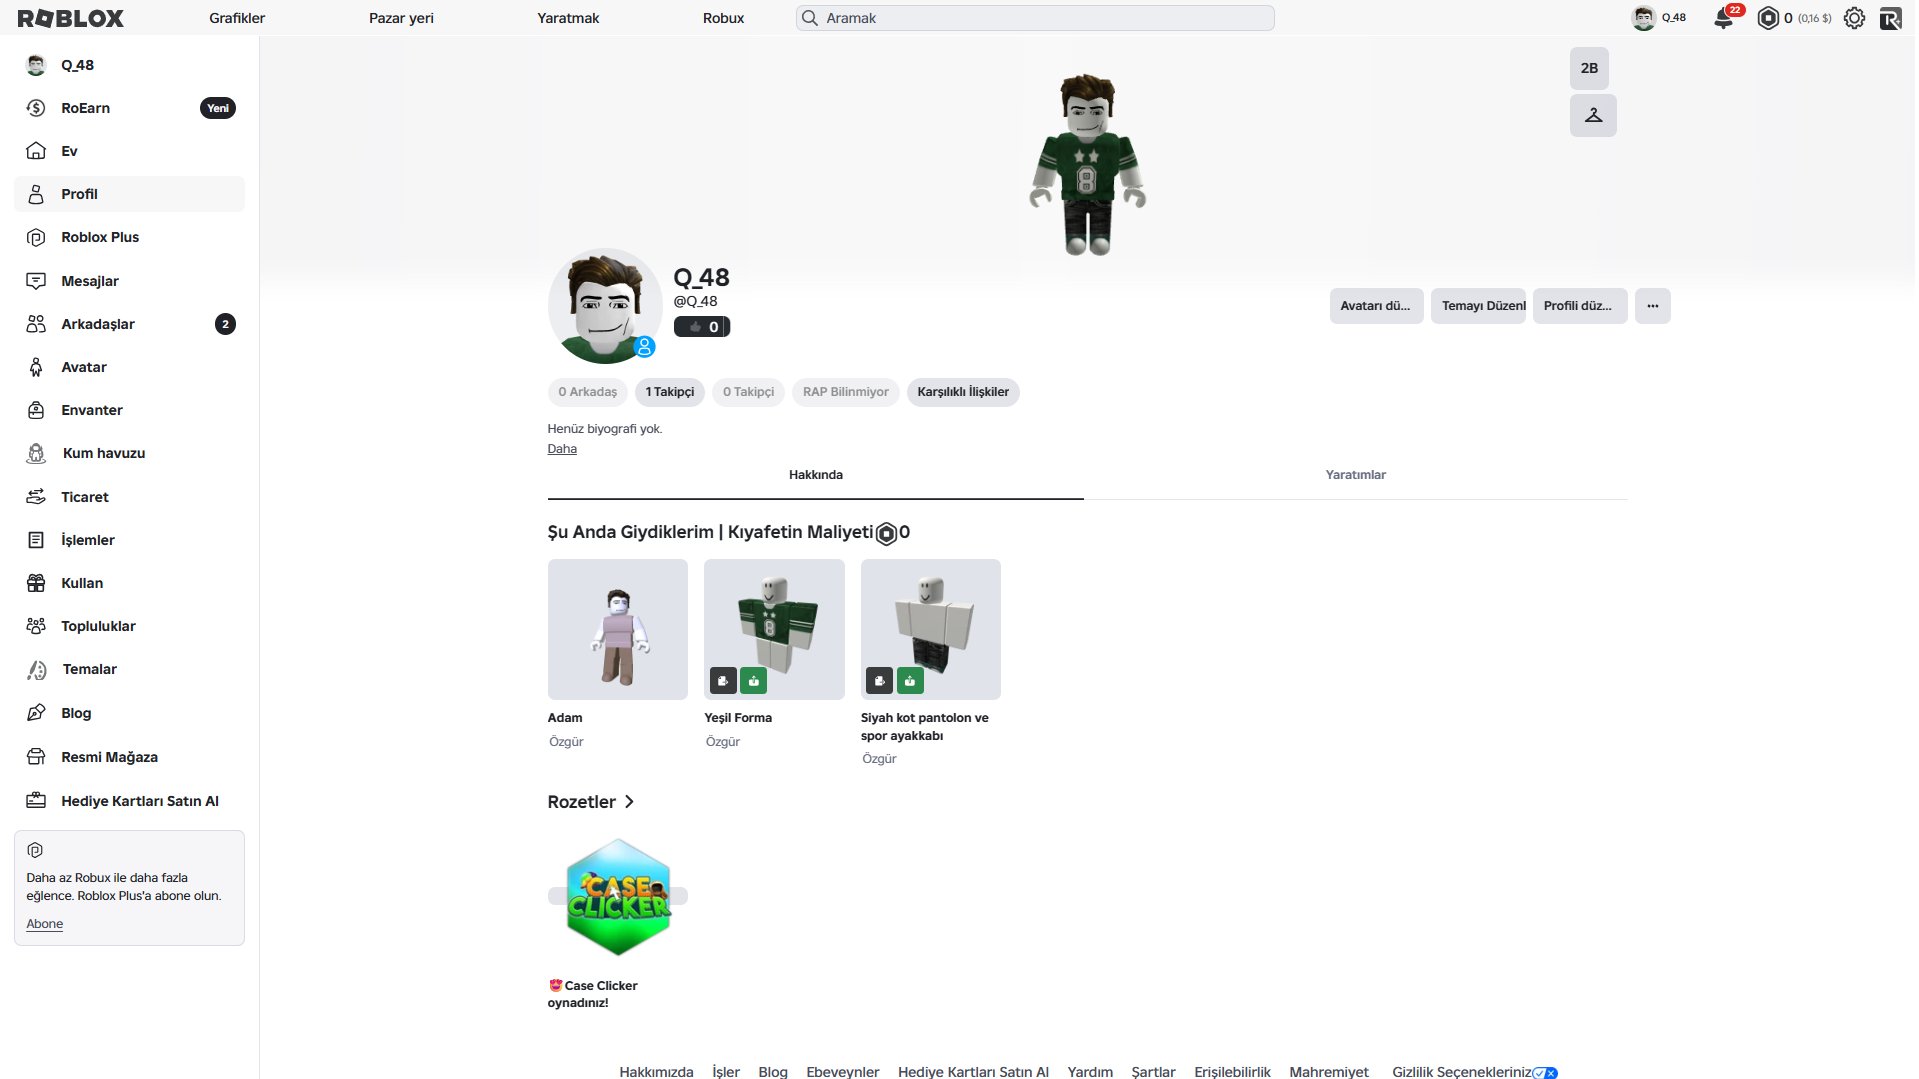Open the Envanter inventory icon
The height and width of the screenshot is (1079, 1919).
[36, 410]
